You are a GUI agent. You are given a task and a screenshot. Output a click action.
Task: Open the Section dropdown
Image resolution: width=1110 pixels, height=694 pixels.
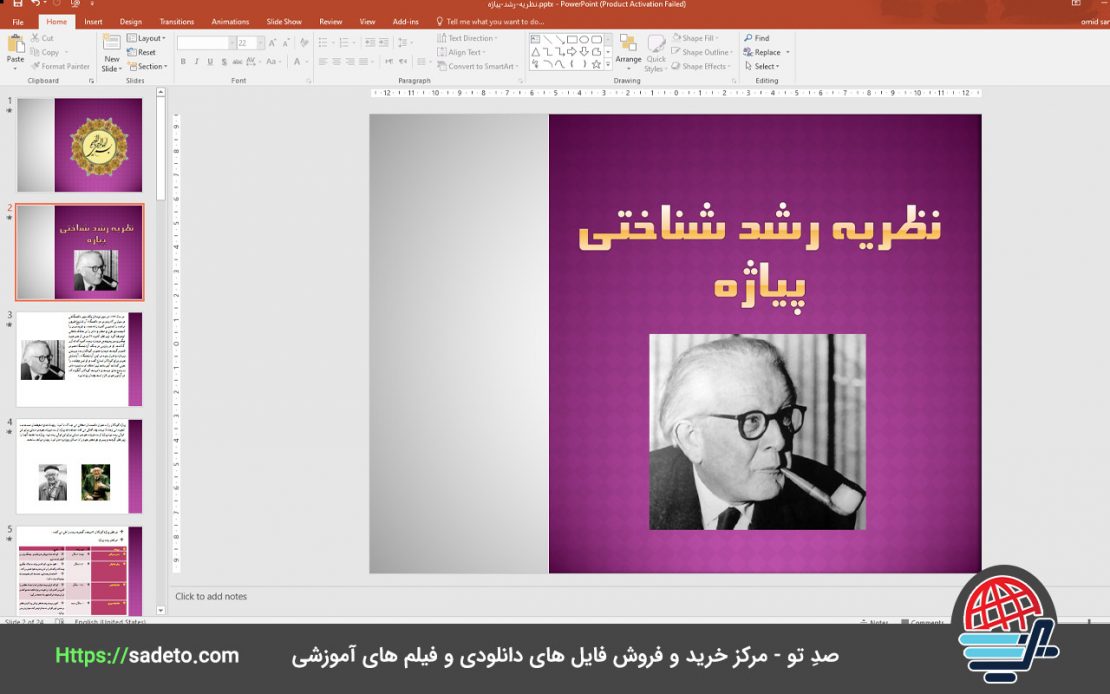click(x=147, y=67)
